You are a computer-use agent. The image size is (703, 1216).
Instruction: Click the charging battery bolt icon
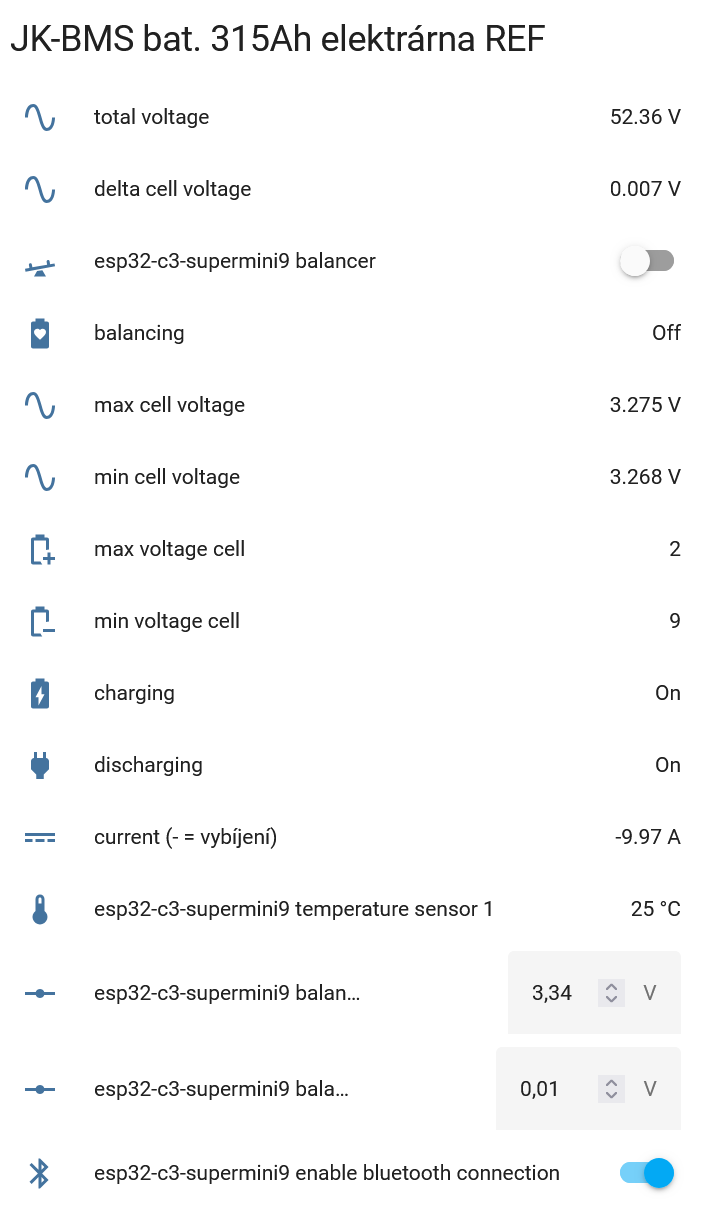coord(40,693)
